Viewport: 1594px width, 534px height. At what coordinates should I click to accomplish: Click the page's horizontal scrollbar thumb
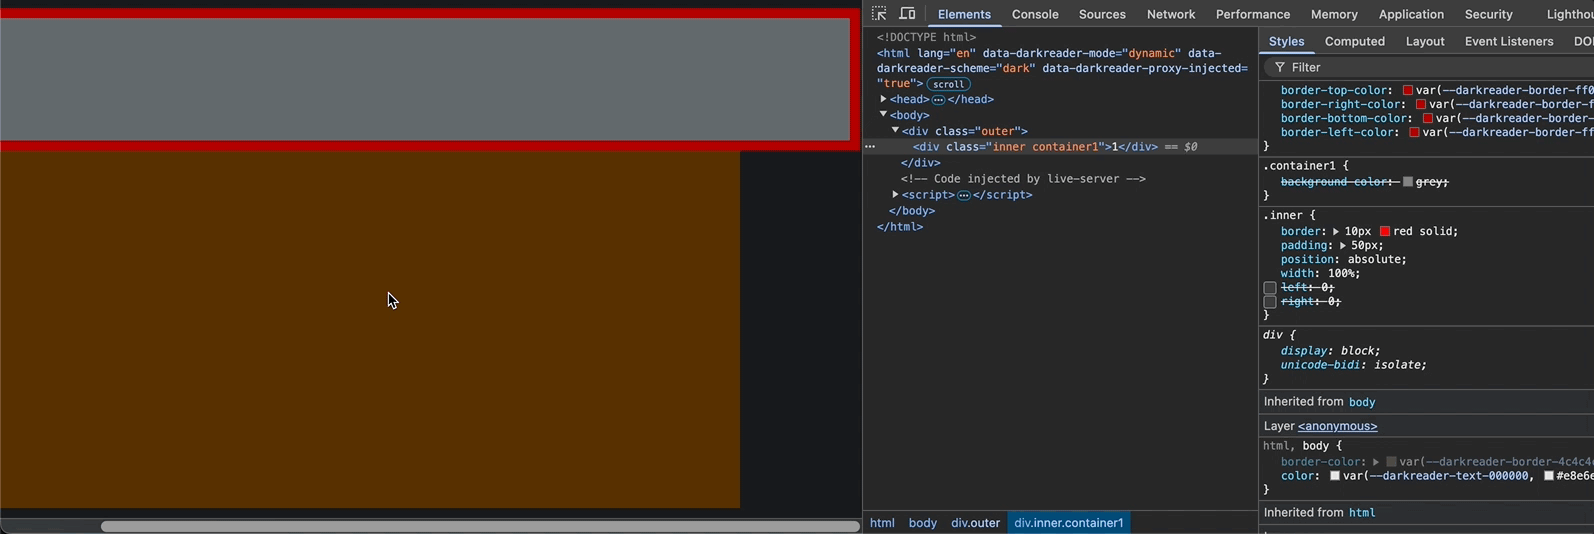[480, 526]
